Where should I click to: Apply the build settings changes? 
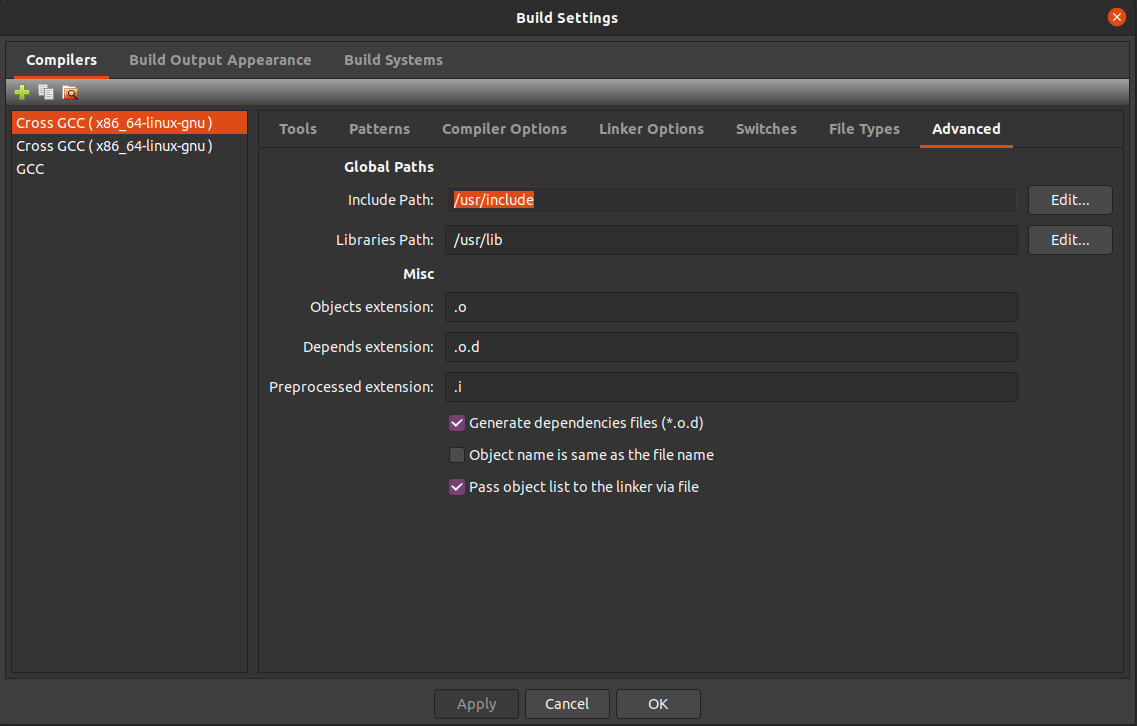pos(476,703)
